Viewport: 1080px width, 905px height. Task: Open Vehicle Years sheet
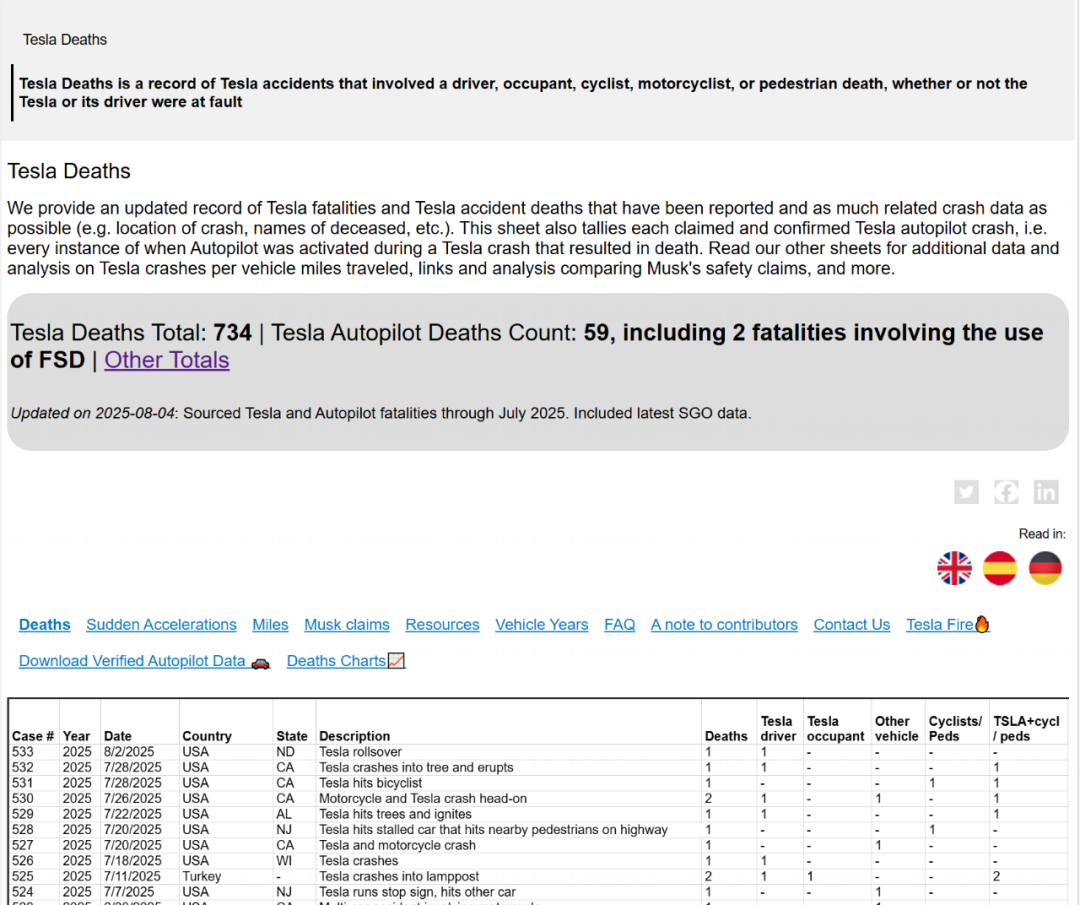(541, 625)
